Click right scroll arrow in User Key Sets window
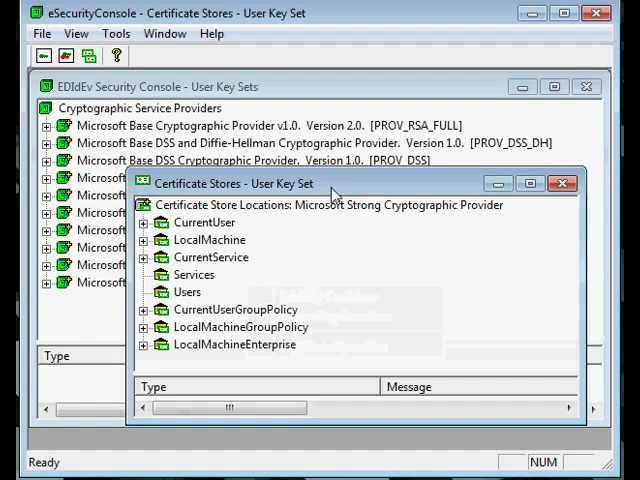Image resolution: width=640 pixels, height=480 pixels. tap(593, 409)
